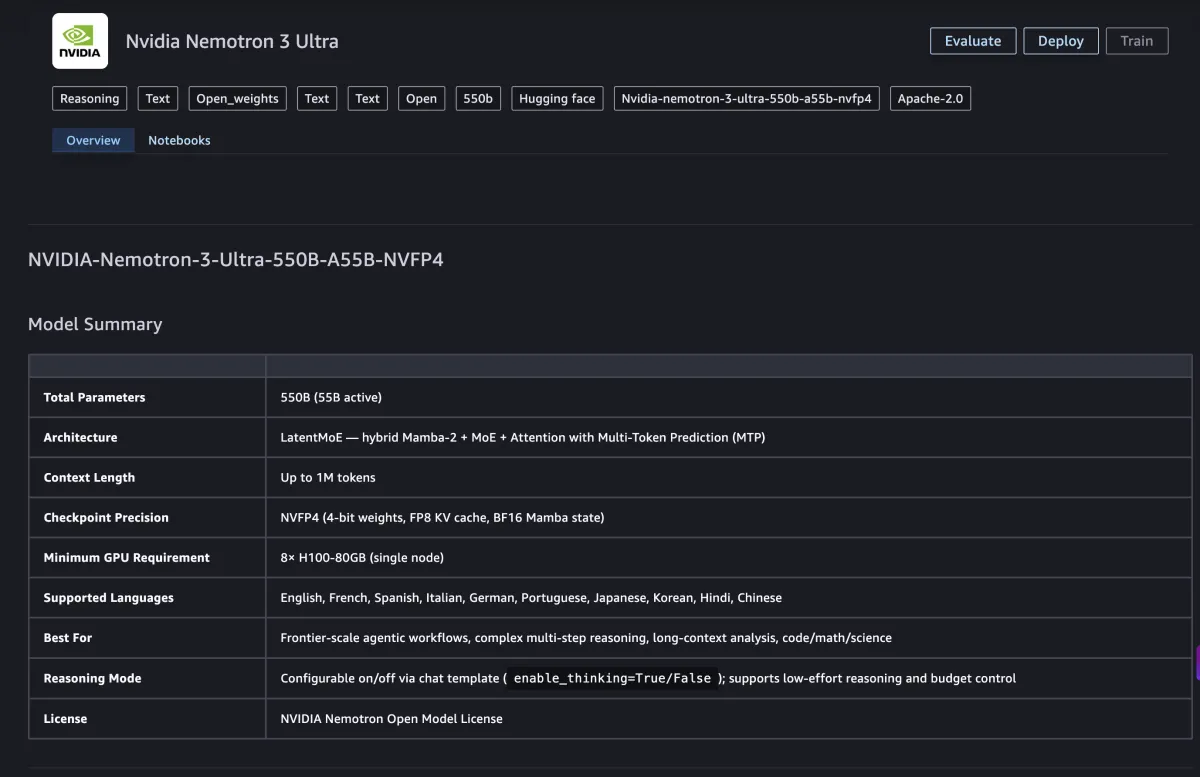Image resolution: width=1200 pixels, height=777 pixels.
Task: Click the NVIDIA logo icon
Action: [x=80, y=41]
